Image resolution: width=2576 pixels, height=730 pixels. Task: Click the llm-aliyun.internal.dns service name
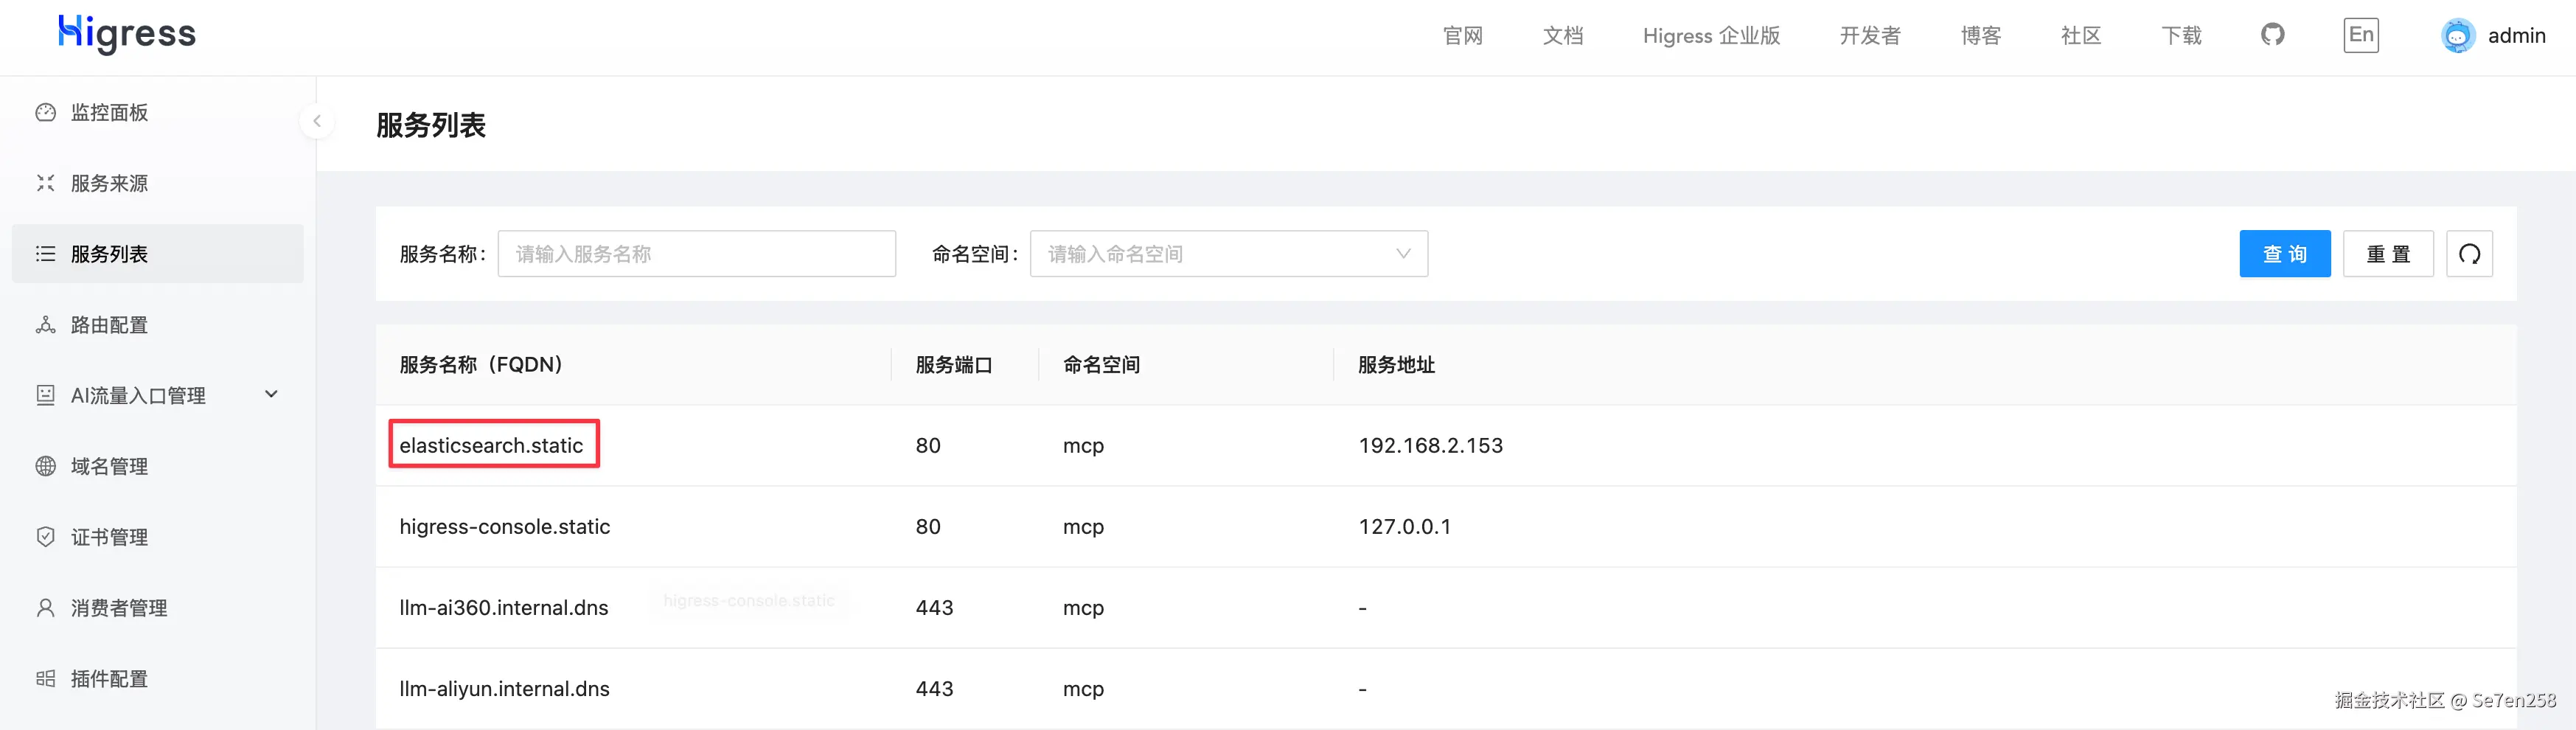(x=504, y=688)
